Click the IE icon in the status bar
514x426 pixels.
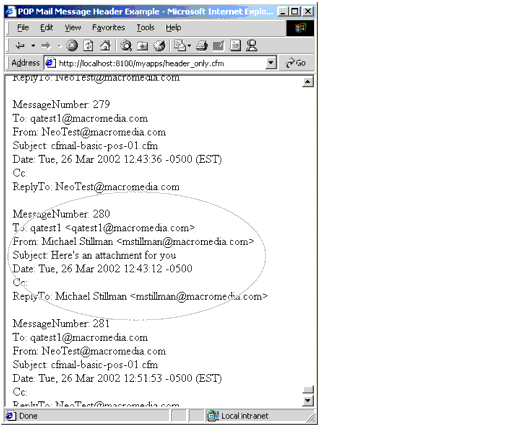tap(11, 416)
